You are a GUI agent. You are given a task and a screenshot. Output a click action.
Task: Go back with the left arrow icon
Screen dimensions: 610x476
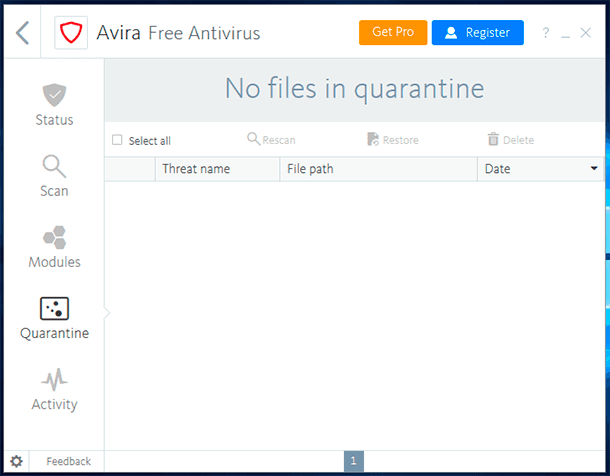[23, 33]
